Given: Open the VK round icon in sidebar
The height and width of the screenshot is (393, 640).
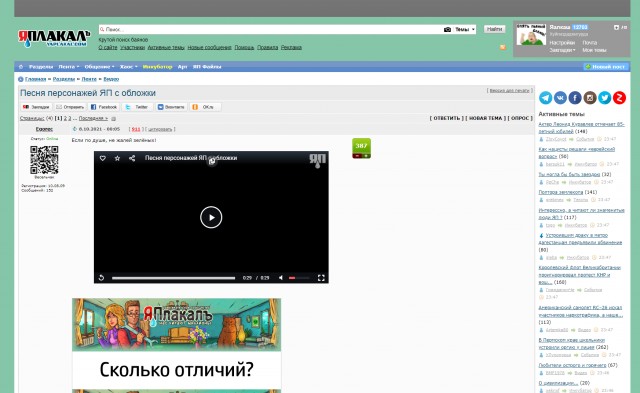Looking at the screenshot, I should (x=560, y=98).
